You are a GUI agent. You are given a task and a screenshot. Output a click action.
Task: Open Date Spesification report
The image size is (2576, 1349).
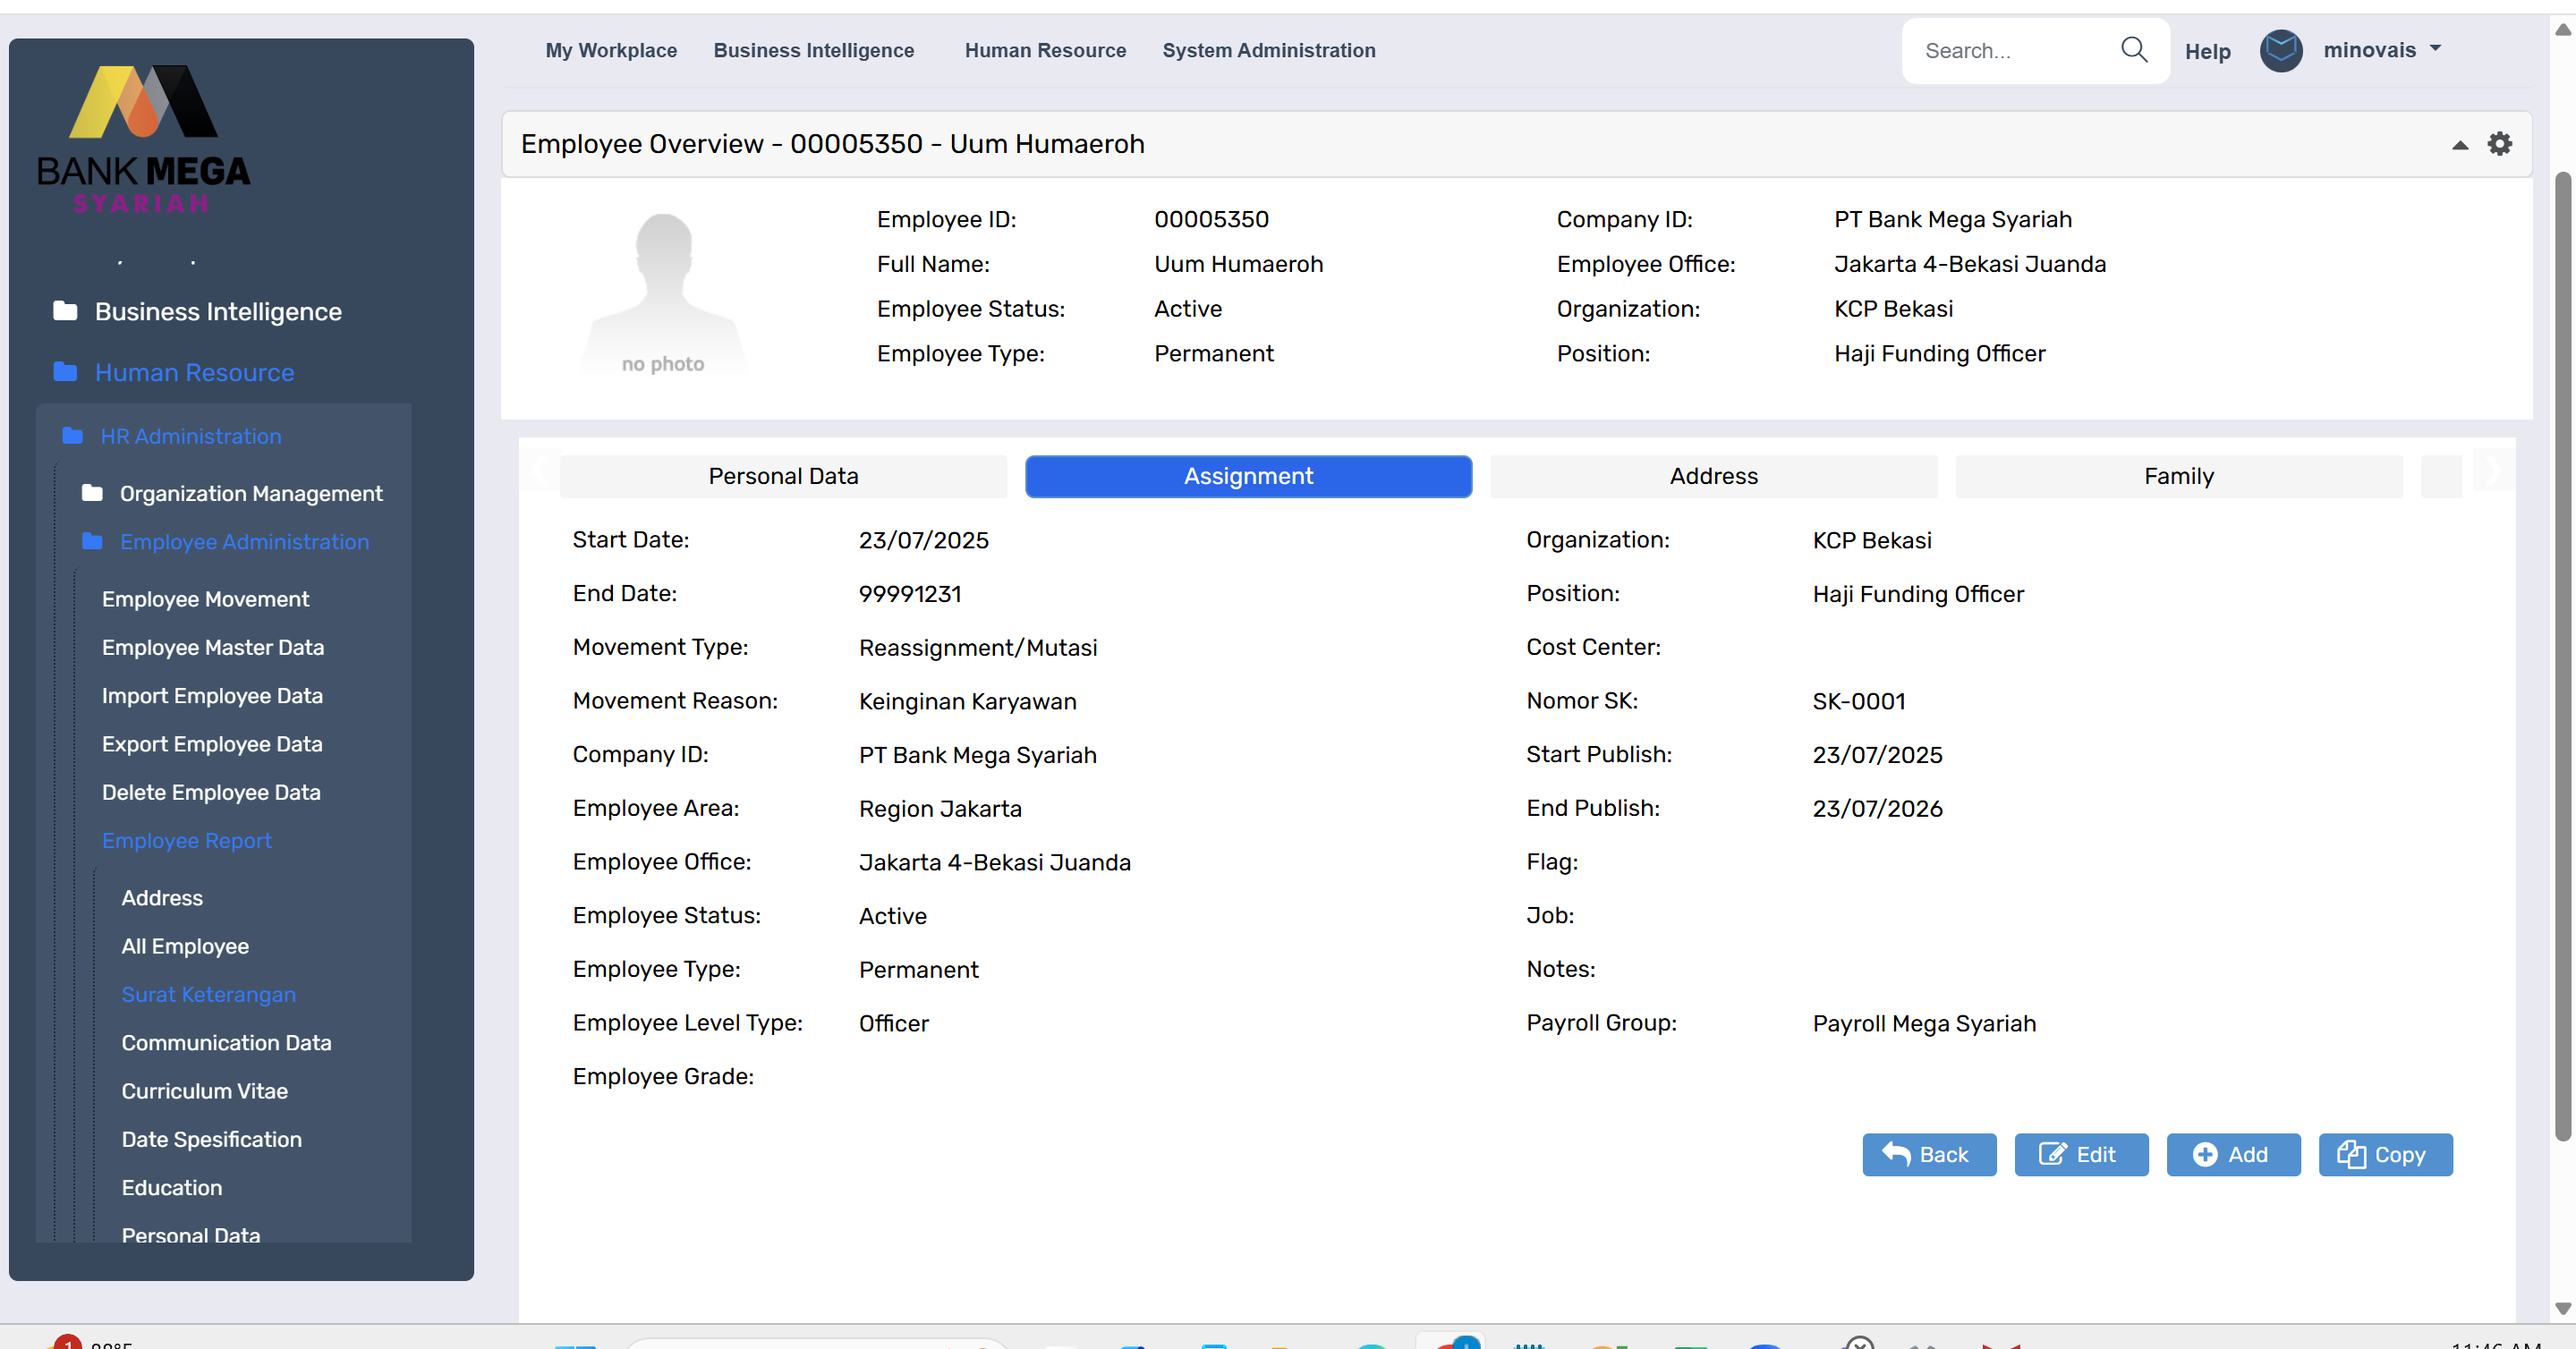(212, 1140)
